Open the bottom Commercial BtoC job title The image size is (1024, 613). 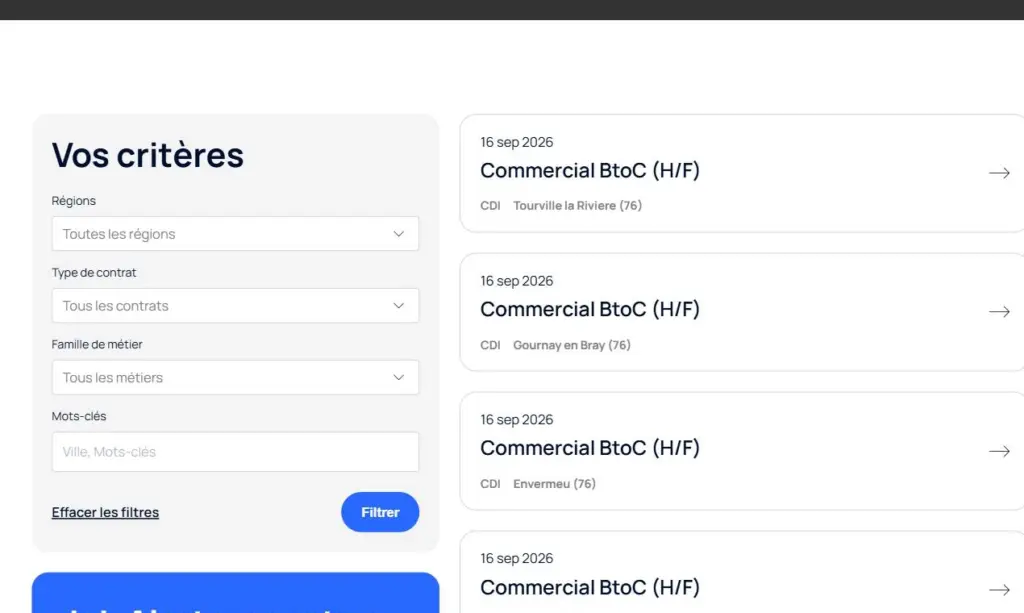pyautogui.click(x=590, y=588)
